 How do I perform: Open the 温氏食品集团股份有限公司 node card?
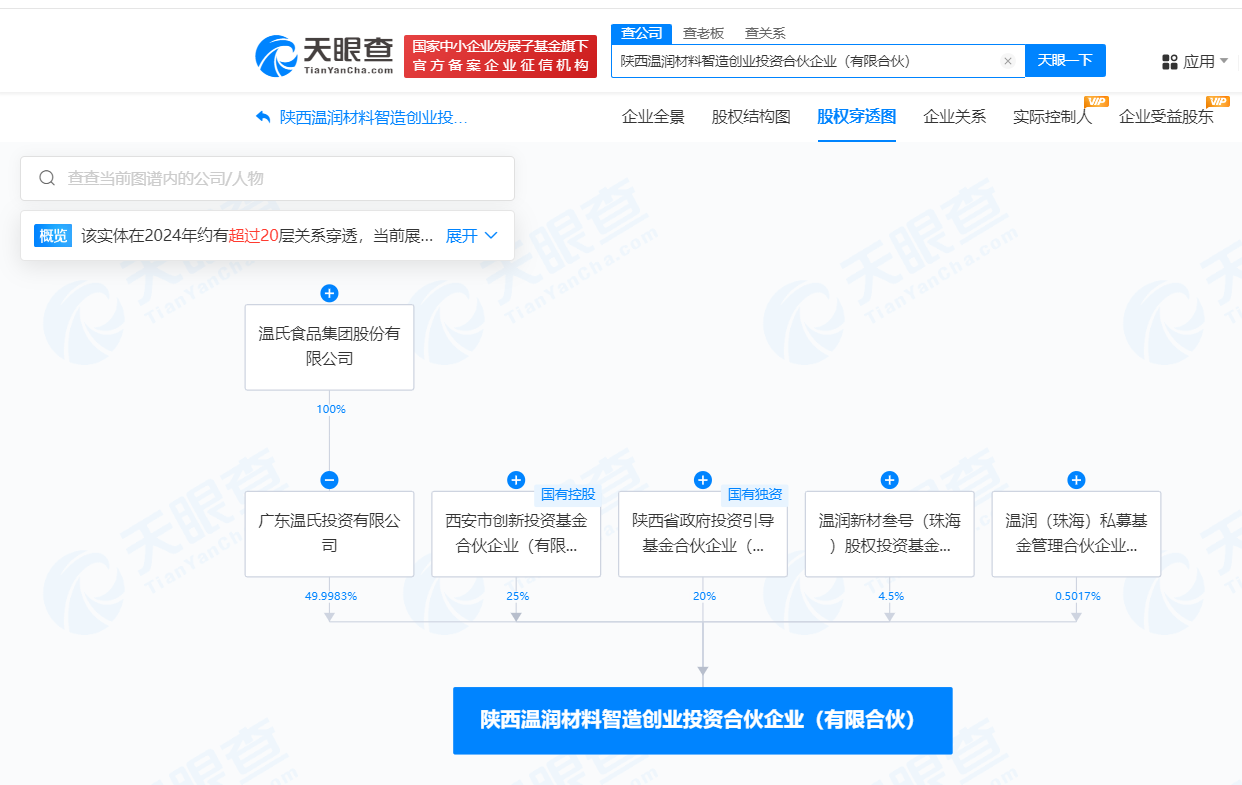click(x=329, y=346)
